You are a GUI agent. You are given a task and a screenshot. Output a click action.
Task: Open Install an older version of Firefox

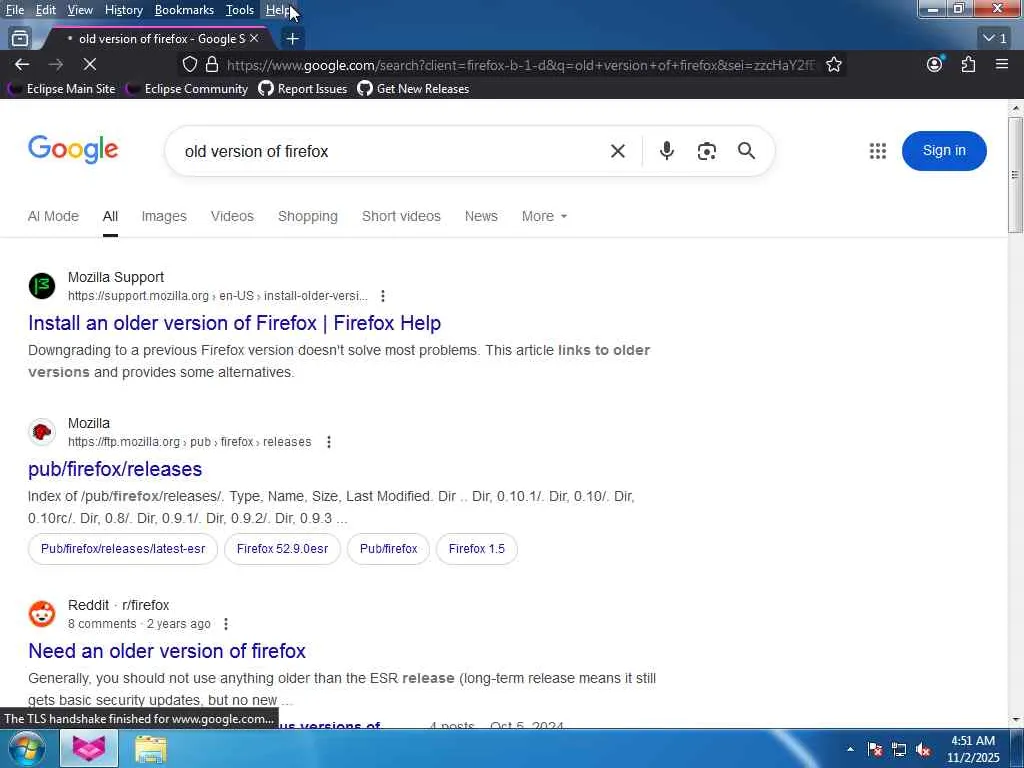[234, 323]
